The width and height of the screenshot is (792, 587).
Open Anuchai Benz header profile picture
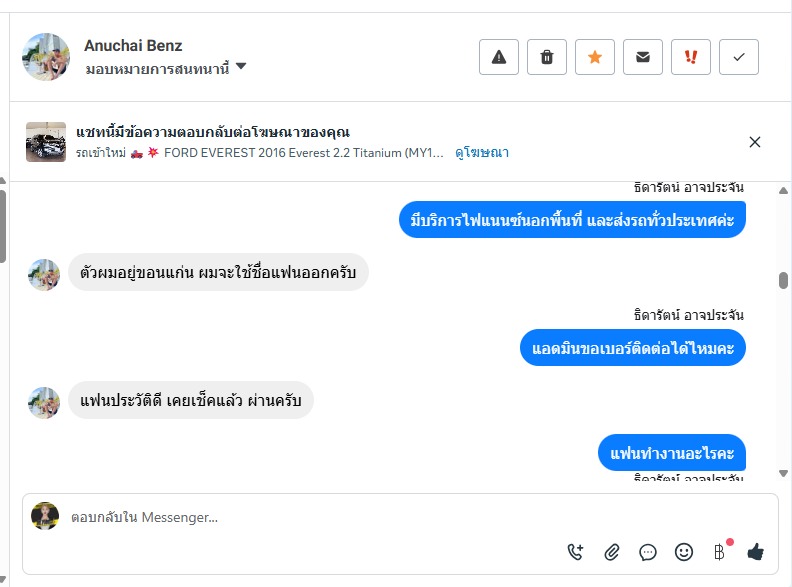point(46,57)
